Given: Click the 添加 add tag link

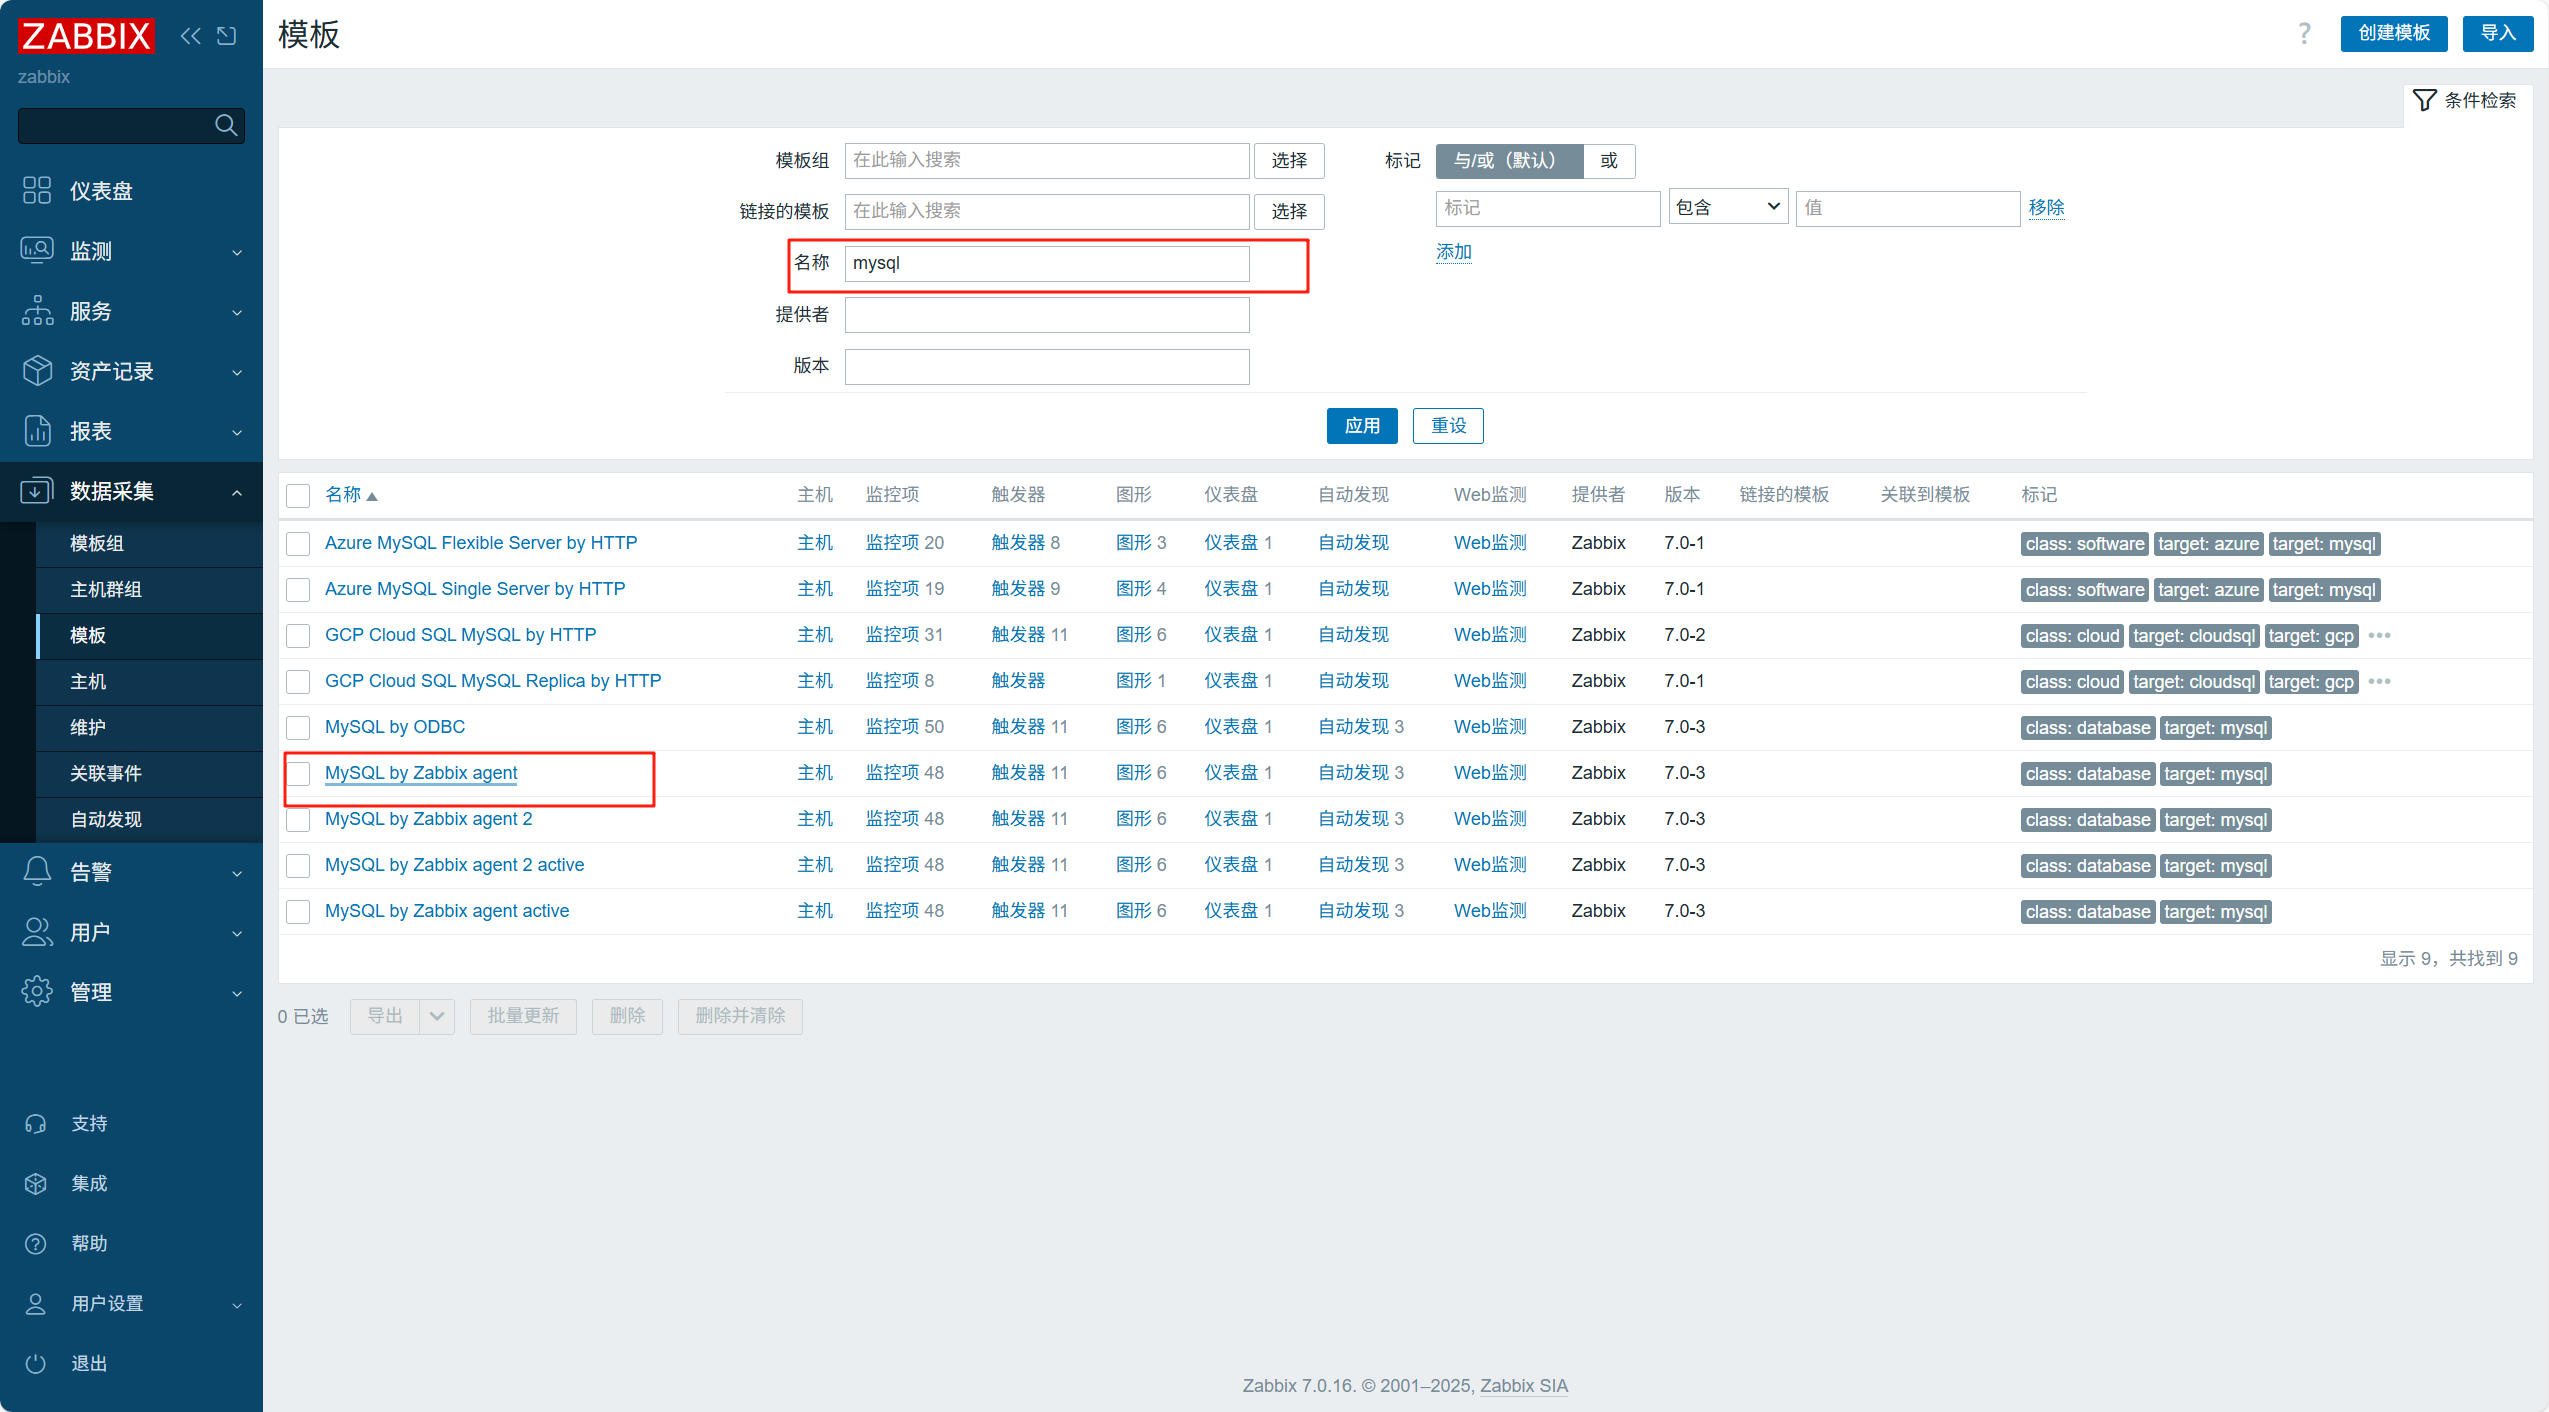Looking at the screenshot, I should coord(1454,252).
